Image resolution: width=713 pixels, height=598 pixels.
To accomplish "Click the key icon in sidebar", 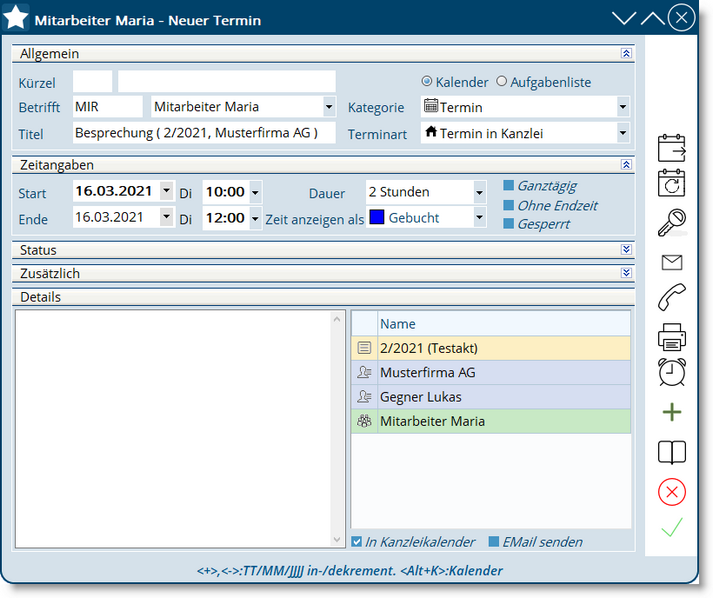I will [672, 222].
